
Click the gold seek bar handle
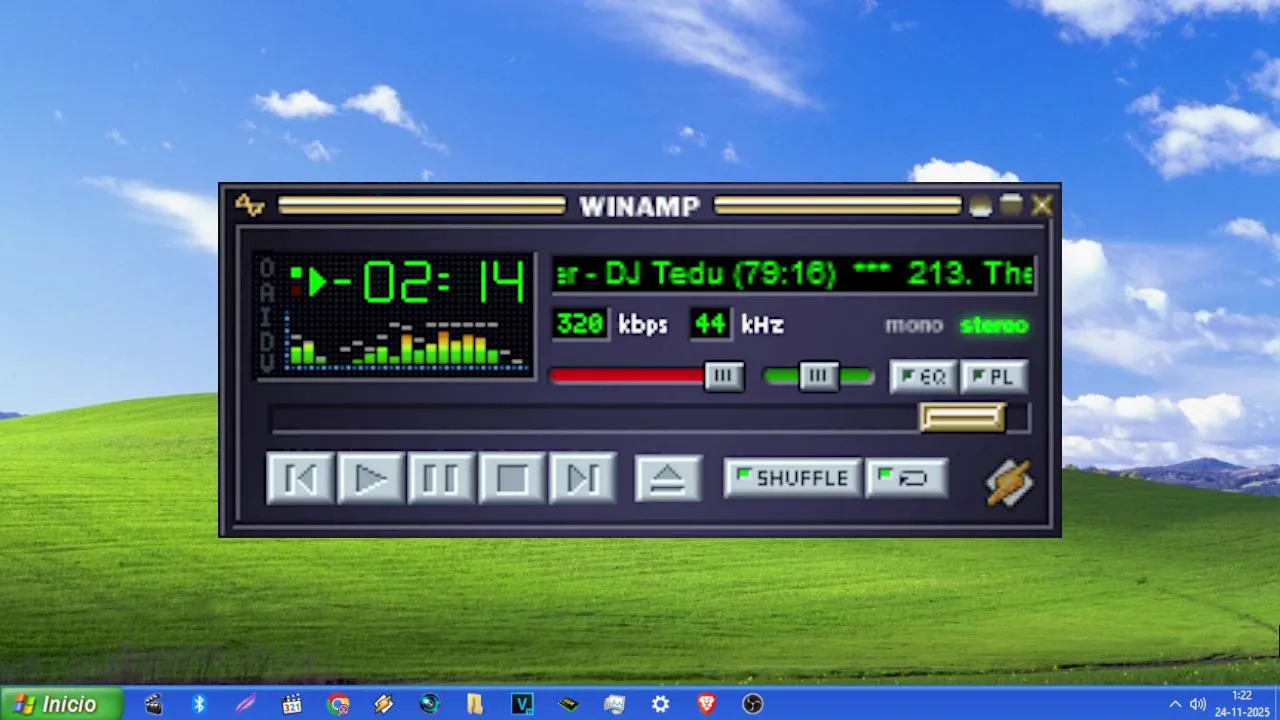pos(962,418)
